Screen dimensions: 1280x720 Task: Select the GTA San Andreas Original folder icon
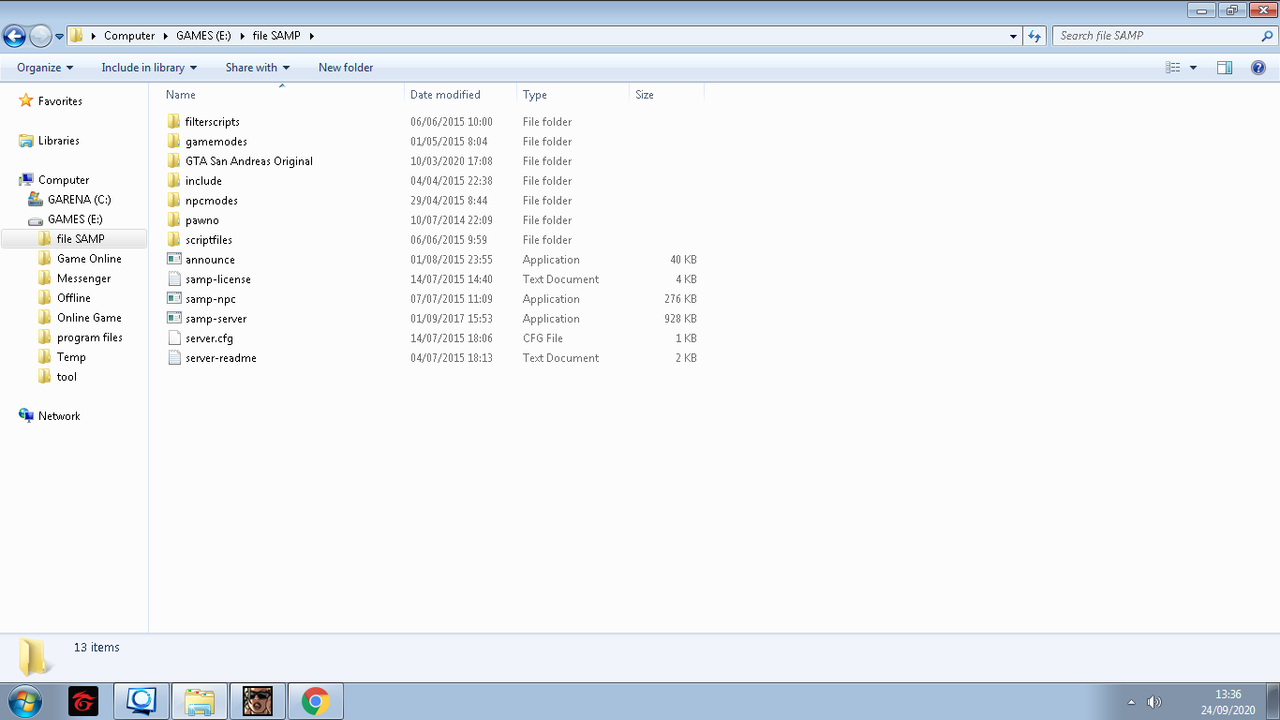tap(174, 161)
